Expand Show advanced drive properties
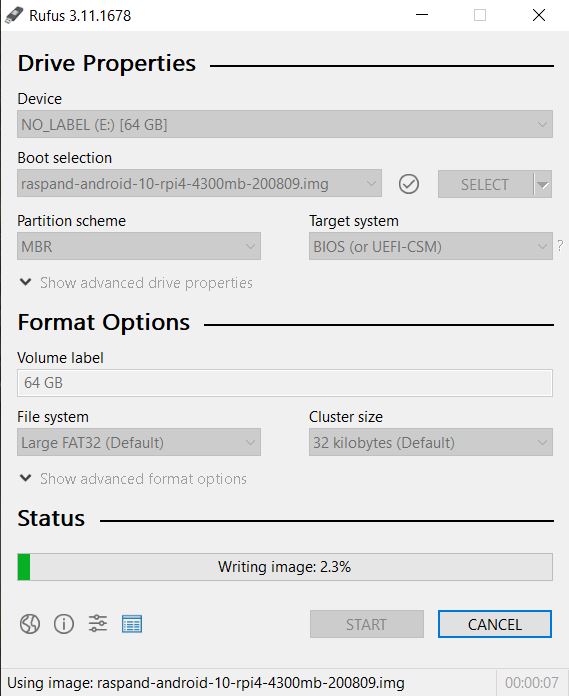569x696 pixels. pos(137,283)
